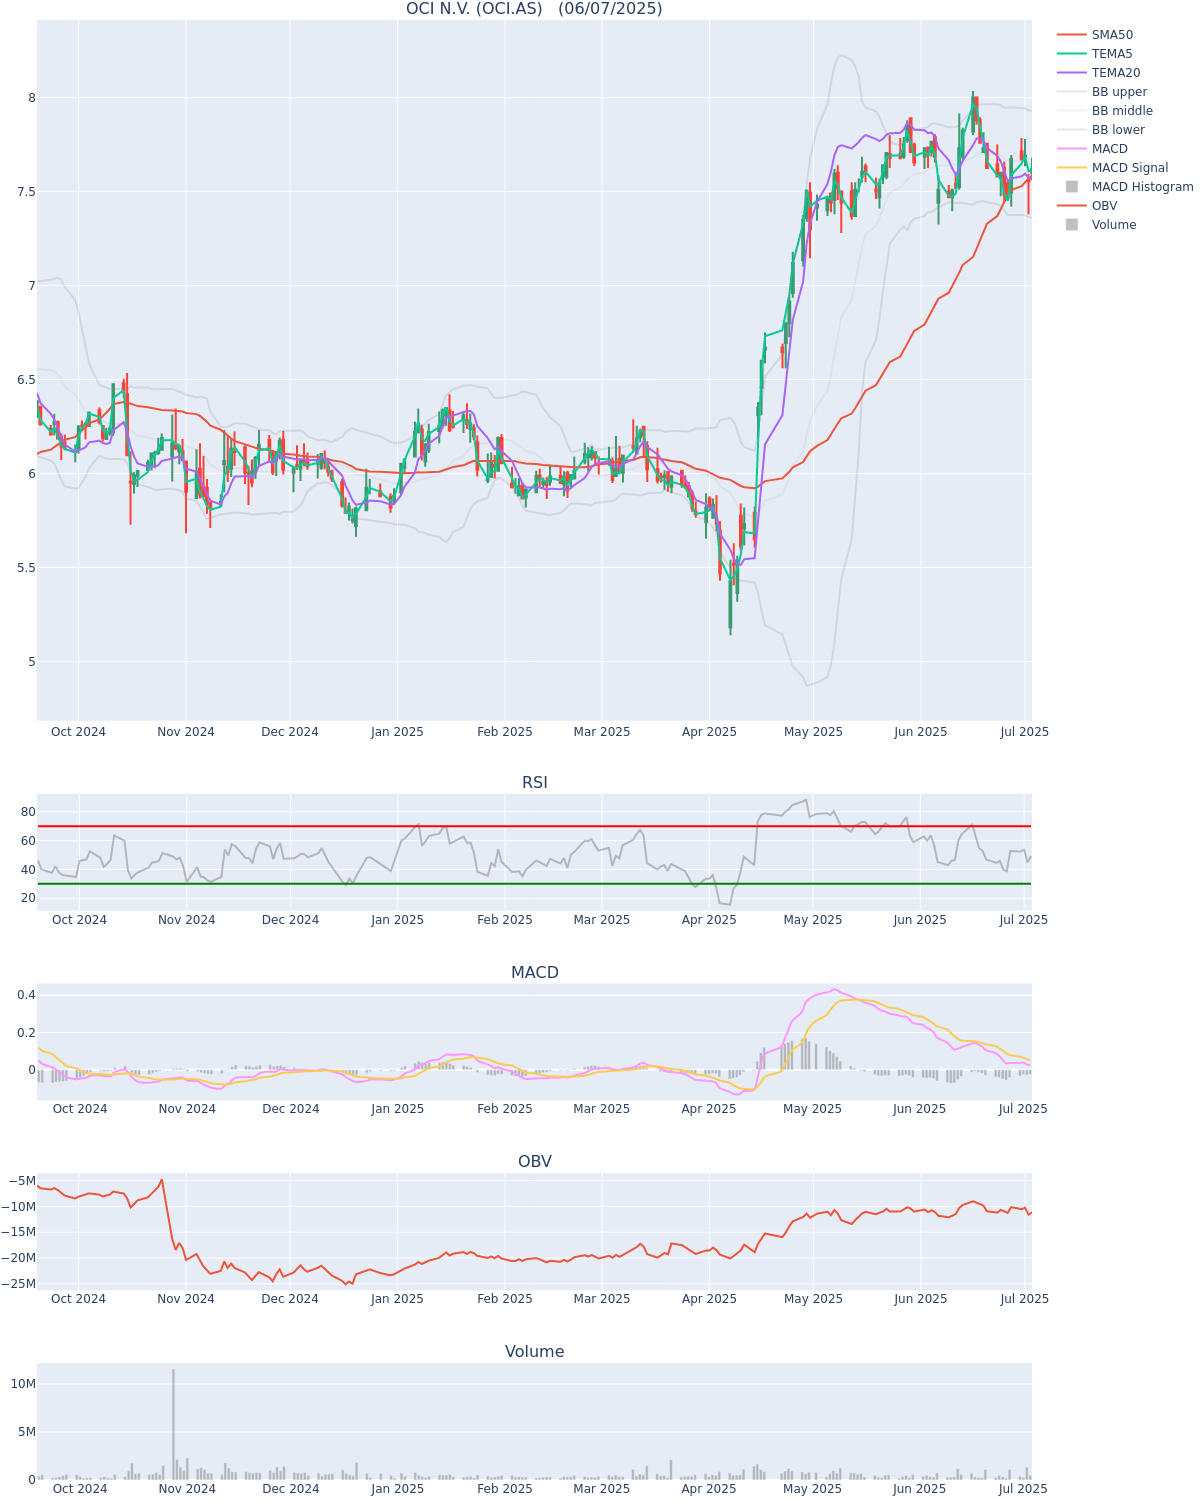
Task: Click the 20 label on RSI axis
Action: click(x=28, y=898)
